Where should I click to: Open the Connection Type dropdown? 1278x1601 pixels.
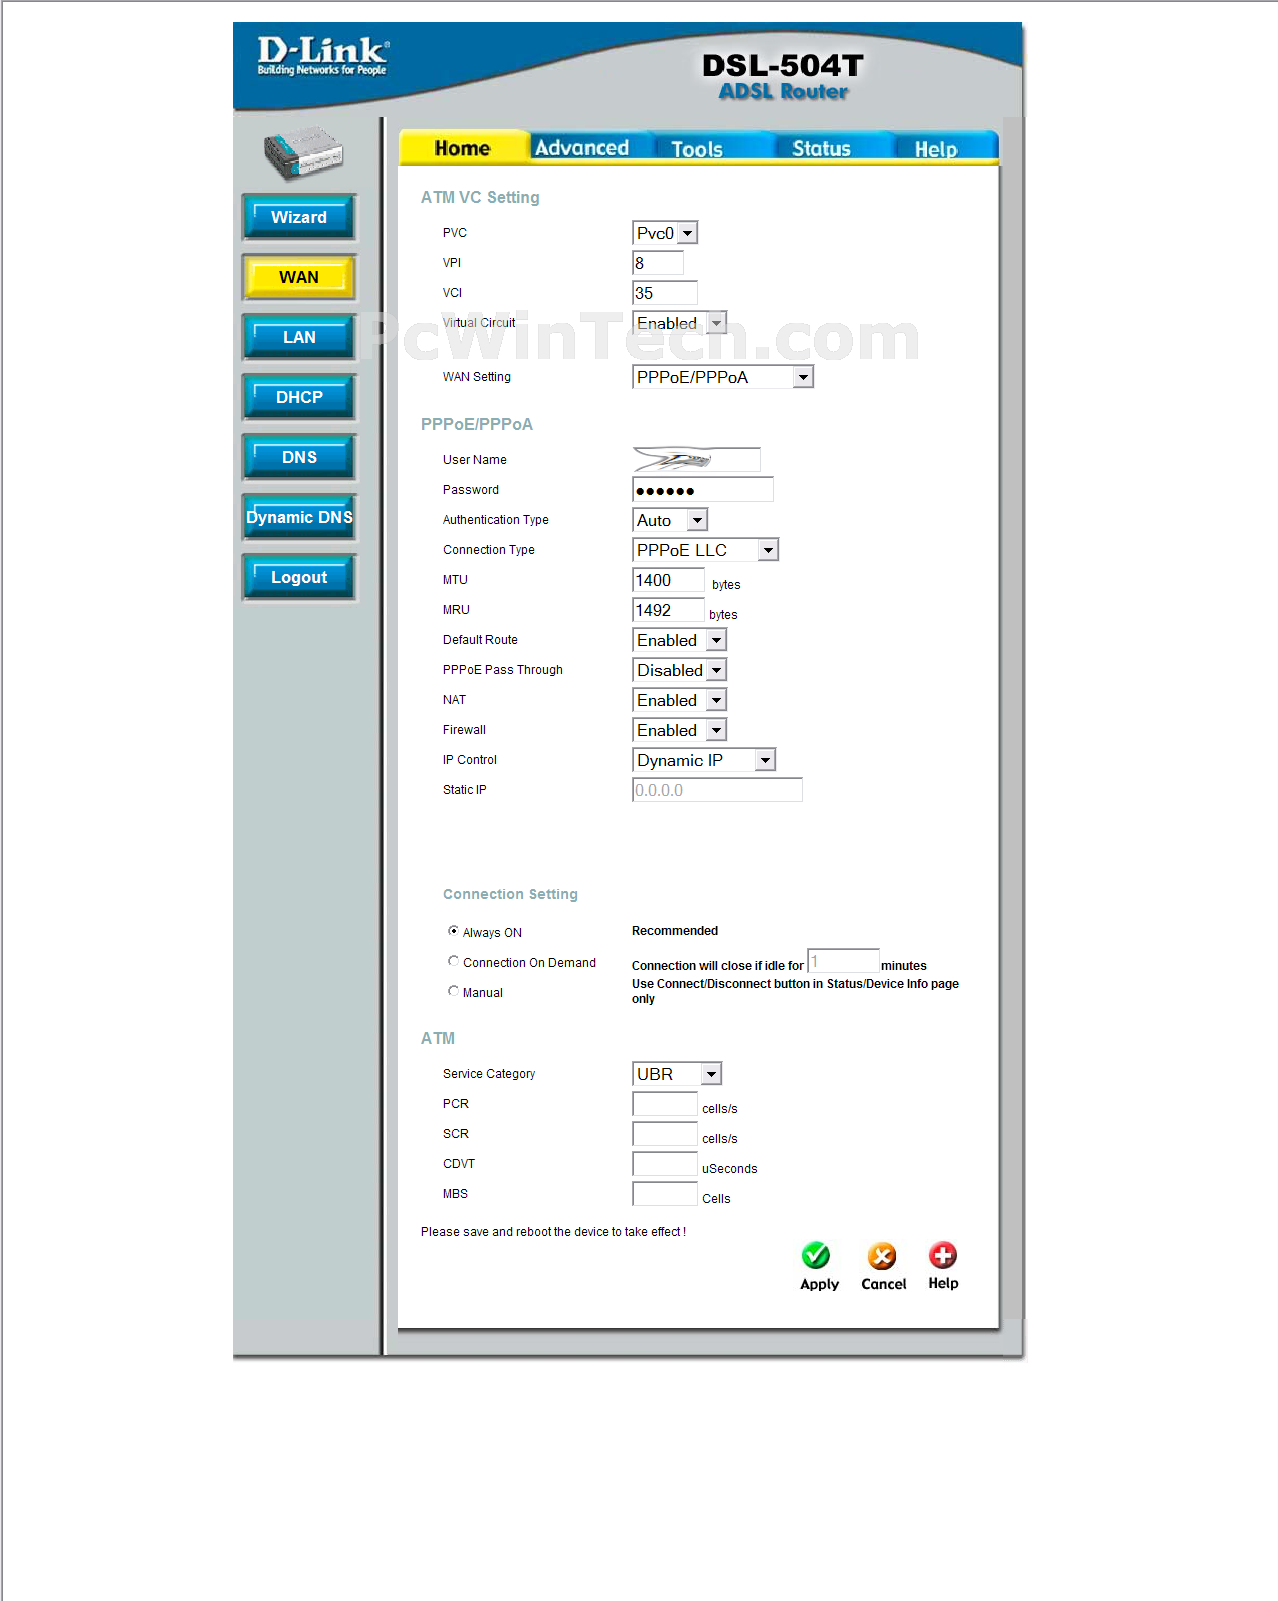point(705,550)
